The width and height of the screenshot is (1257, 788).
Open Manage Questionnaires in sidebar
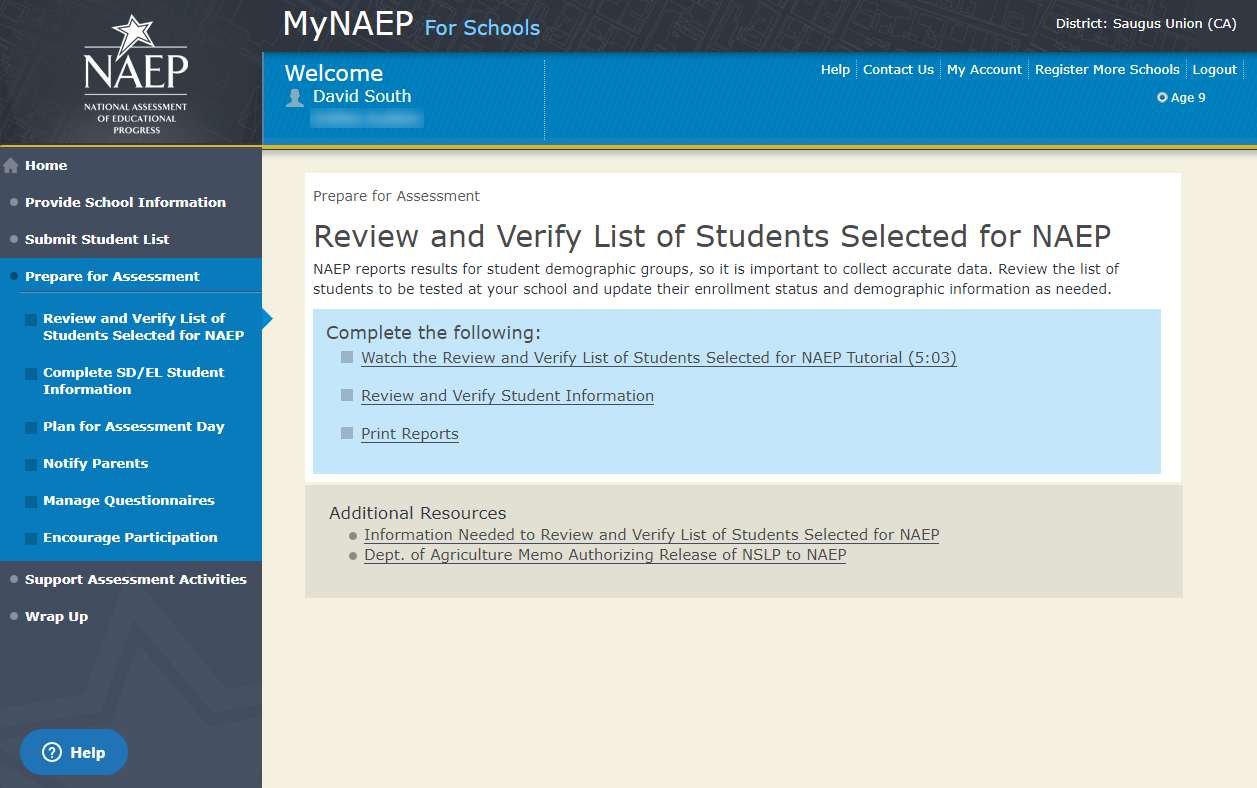[x=128, y=500]
